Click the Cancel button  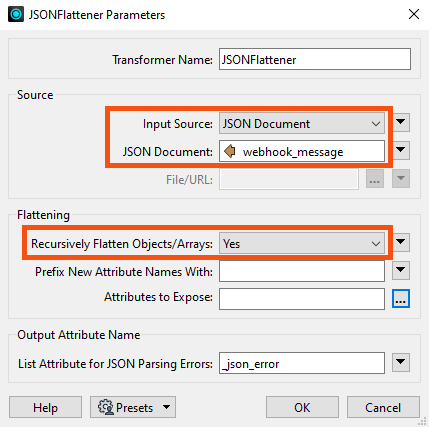tap(383, 407)
